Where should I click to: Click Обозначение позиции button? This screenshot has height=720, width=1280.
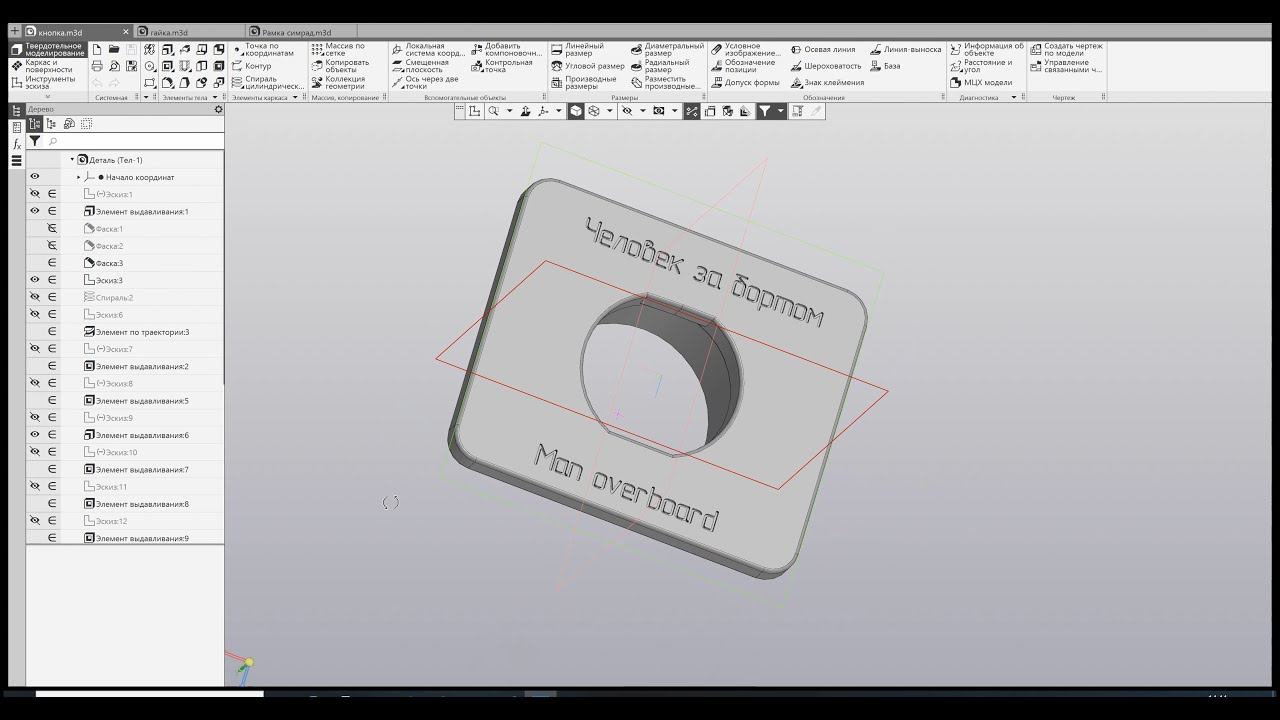(x=742, y=66)
